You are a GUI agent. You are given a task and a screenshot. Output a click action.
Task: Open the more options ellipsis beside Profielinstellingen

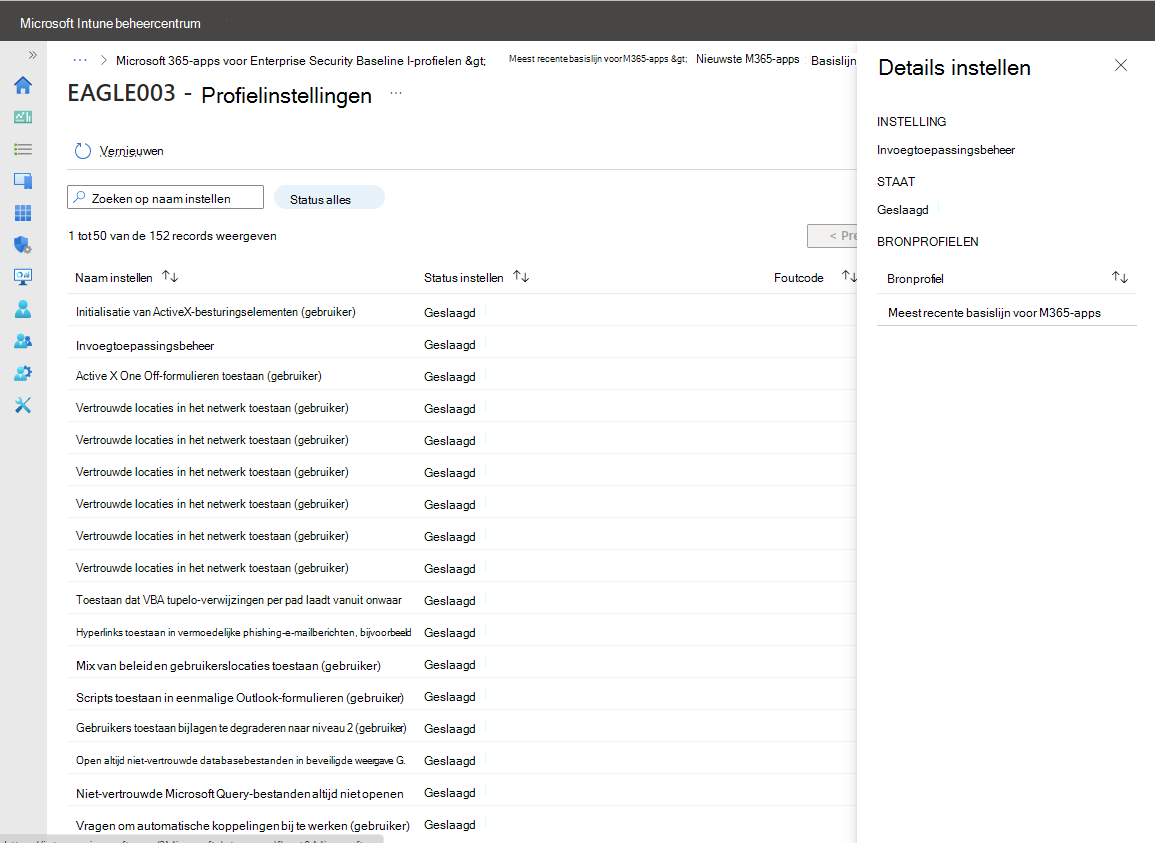(396, 94)
